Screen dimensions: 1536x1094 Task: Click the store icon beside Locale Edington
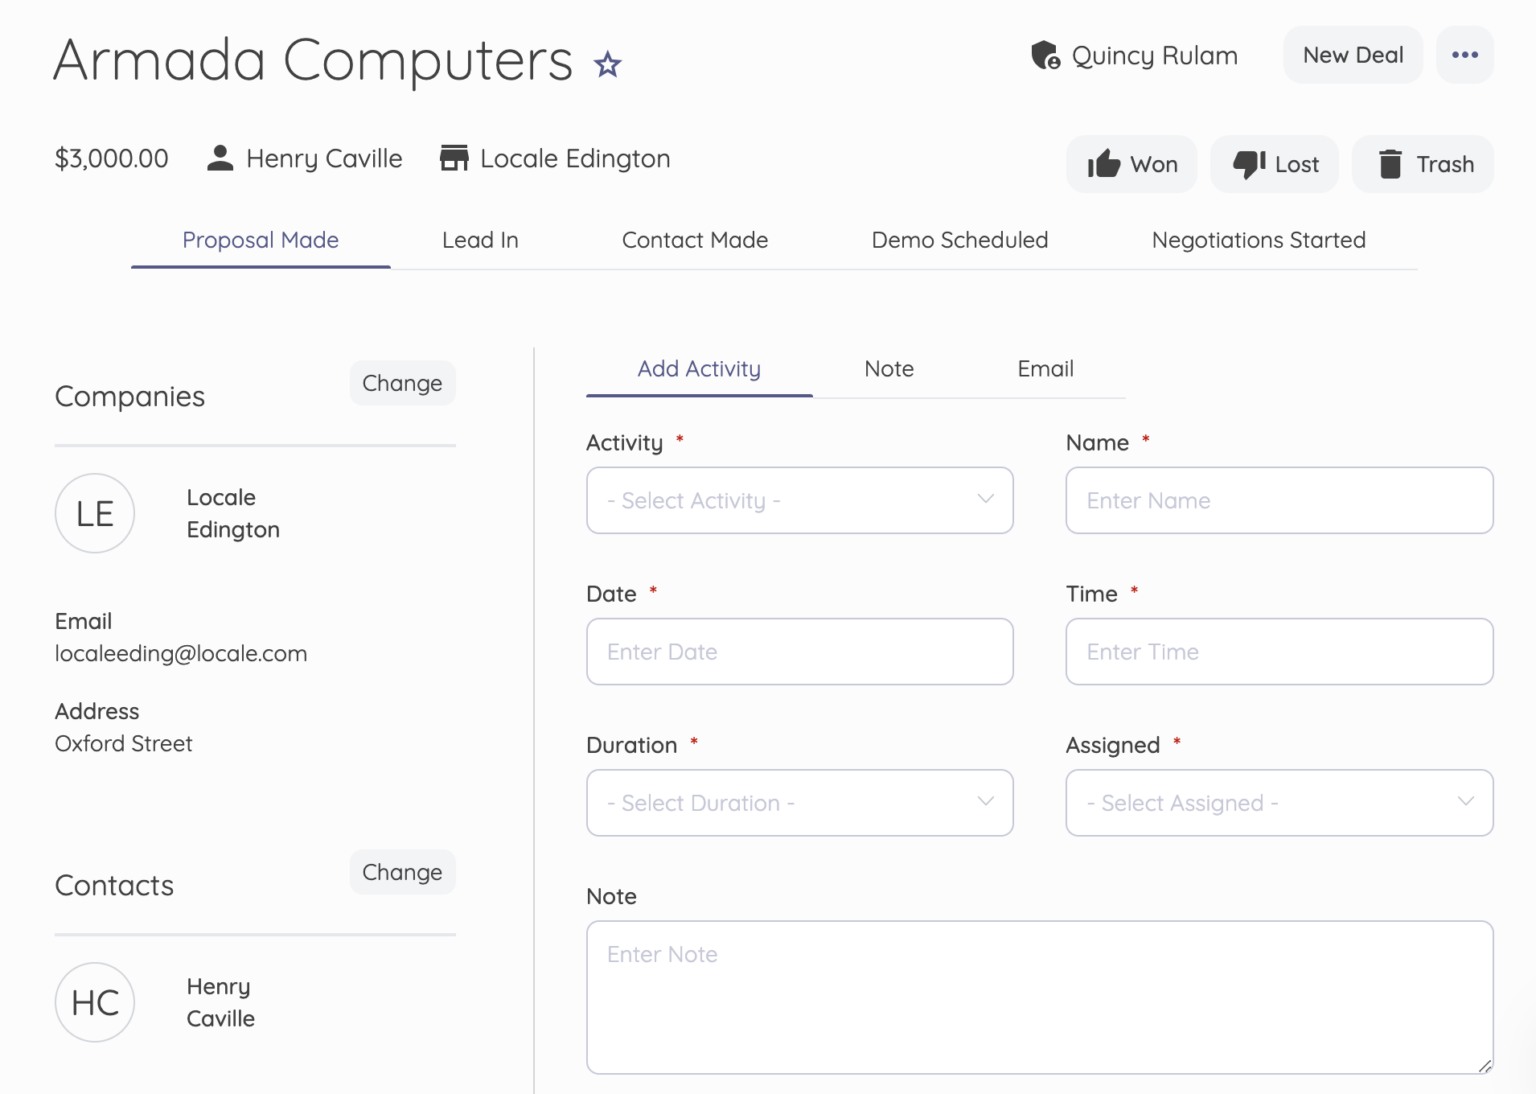point(454,158)
